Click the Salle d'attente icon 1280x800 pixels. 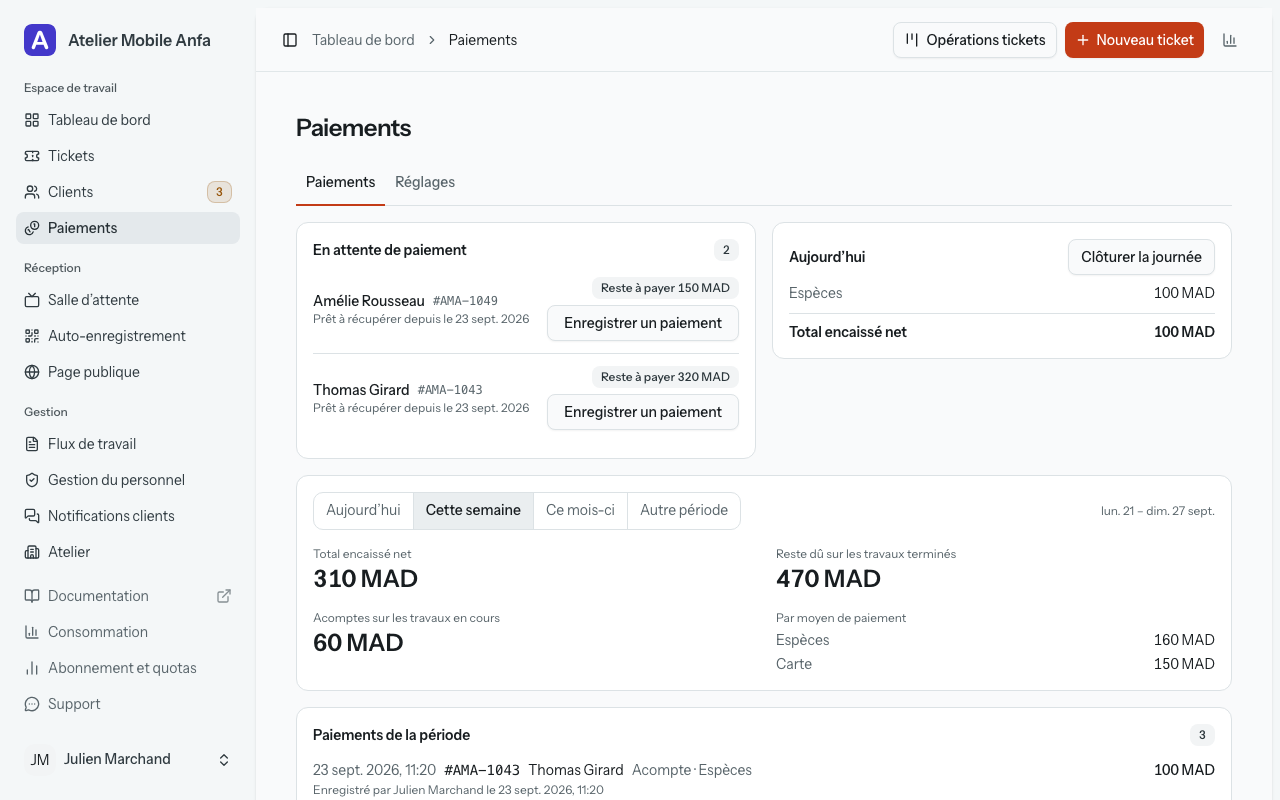coord(32,300)
